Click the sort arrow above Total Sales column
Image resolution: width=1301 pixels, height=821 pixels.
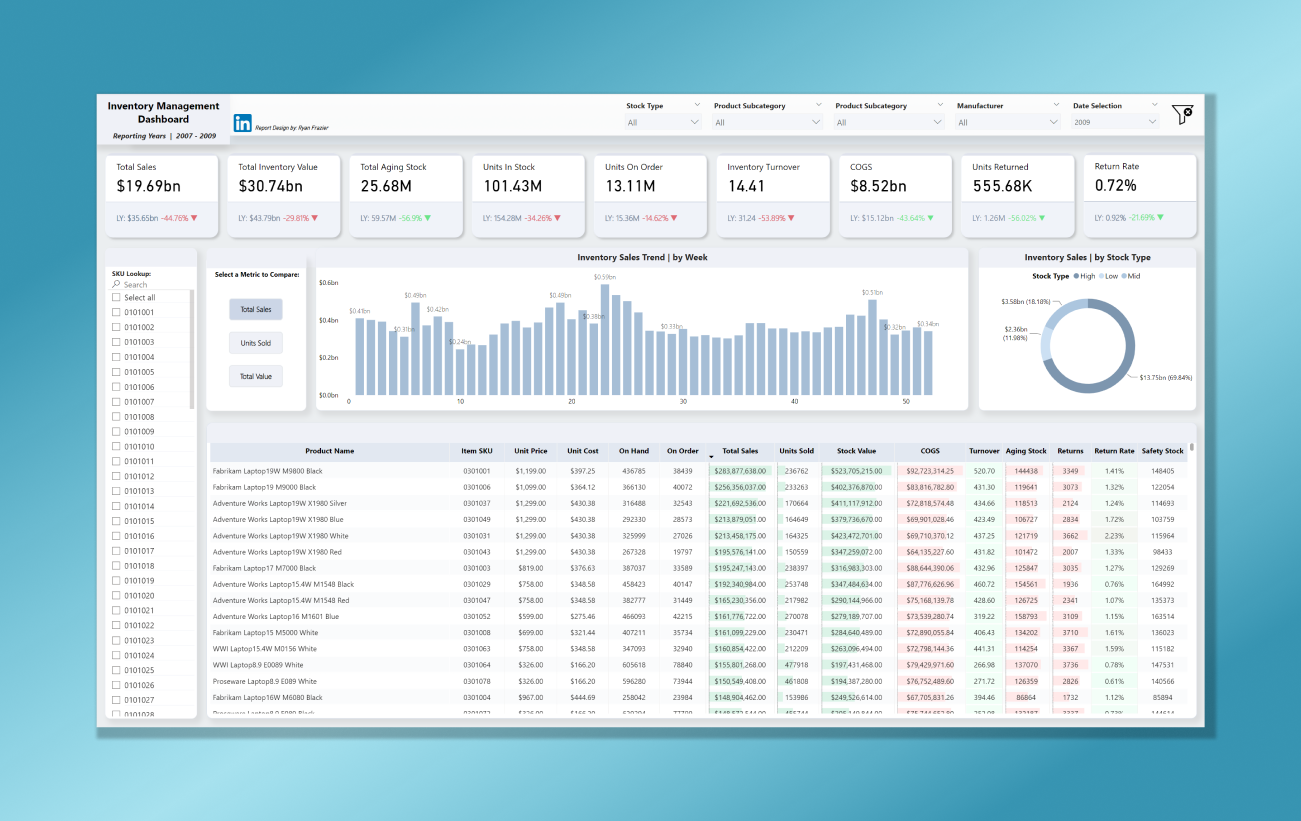click(711, 457)
